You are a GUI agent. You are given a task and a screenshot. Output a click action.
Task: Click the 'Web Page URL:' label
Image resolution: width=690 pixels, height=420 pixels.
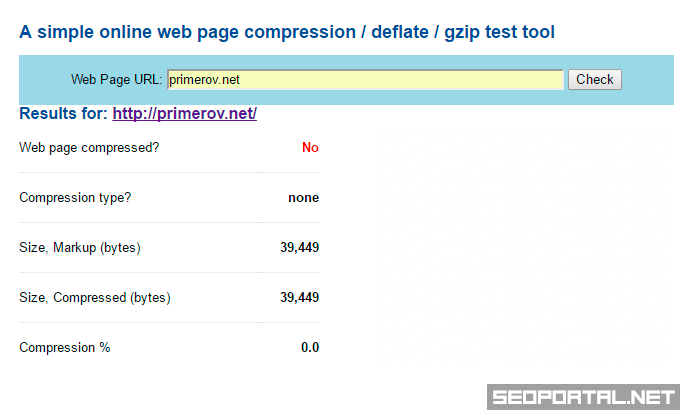pos(117,79)
